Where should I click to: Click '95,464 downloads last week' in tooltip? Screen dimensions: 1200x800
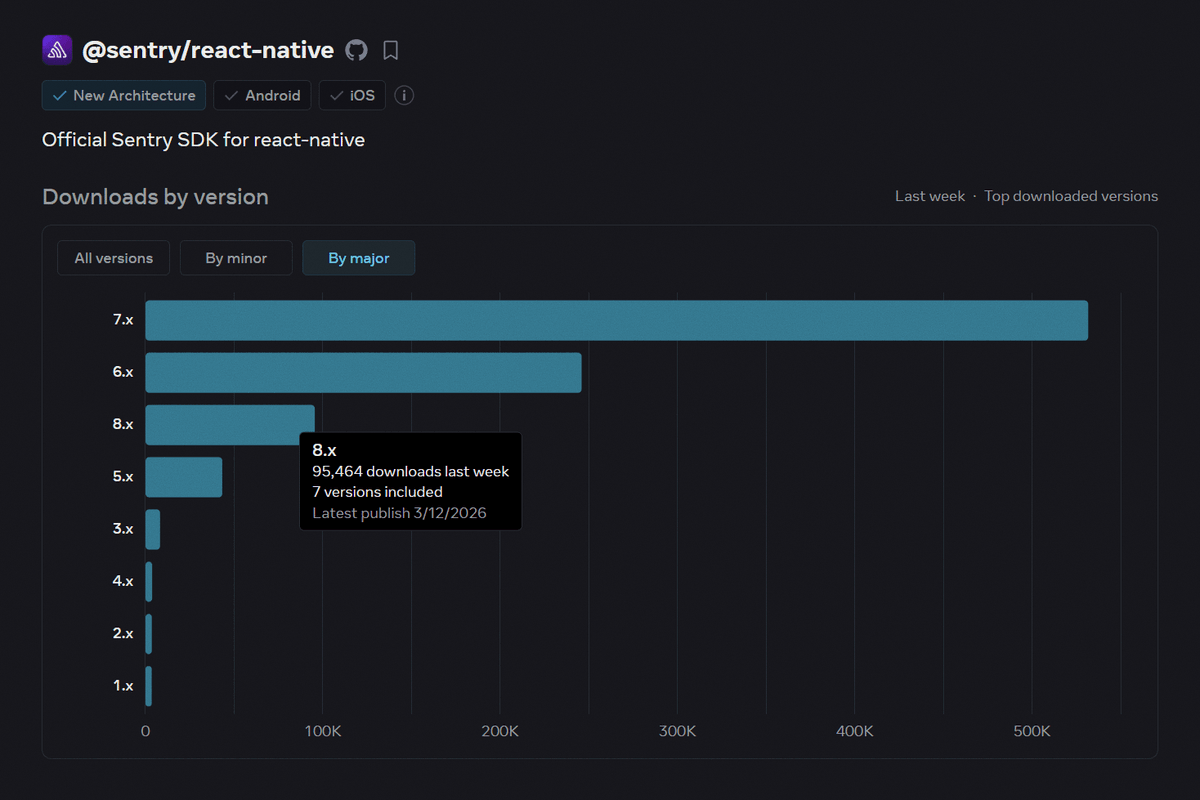click(x=411, y=471)
